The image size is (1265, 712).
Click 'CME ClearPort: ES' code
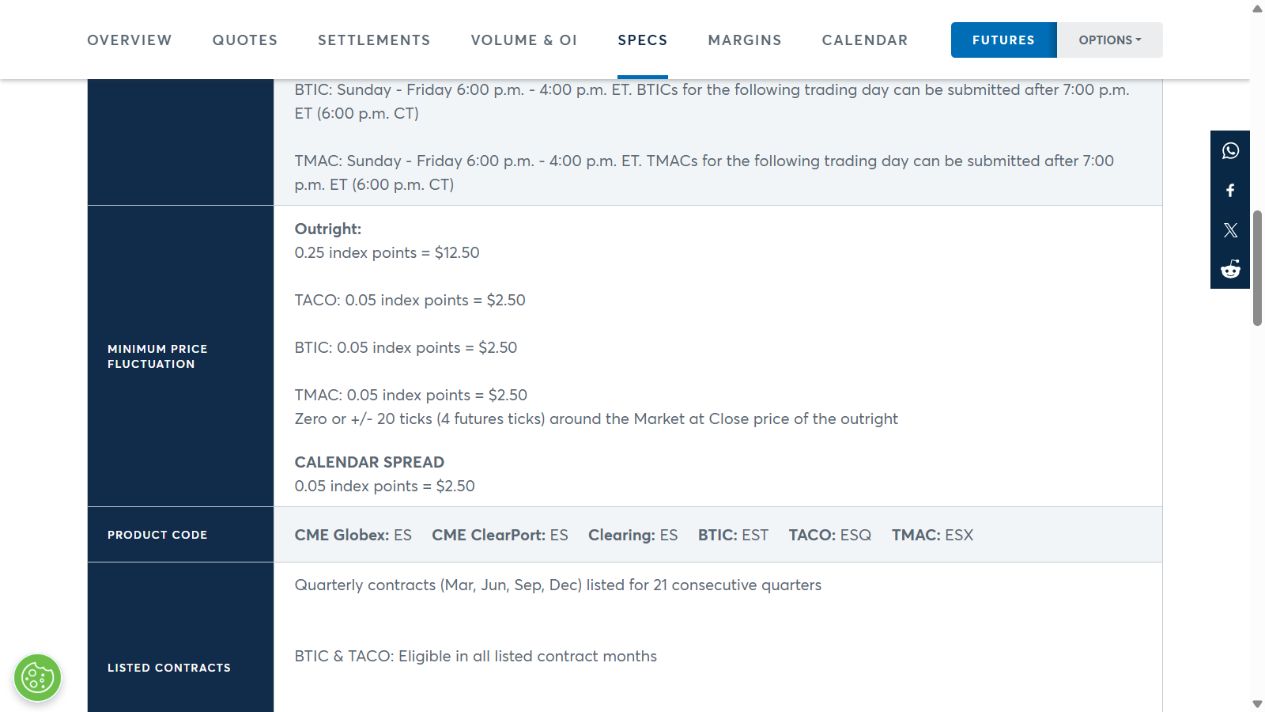[500, 535]
